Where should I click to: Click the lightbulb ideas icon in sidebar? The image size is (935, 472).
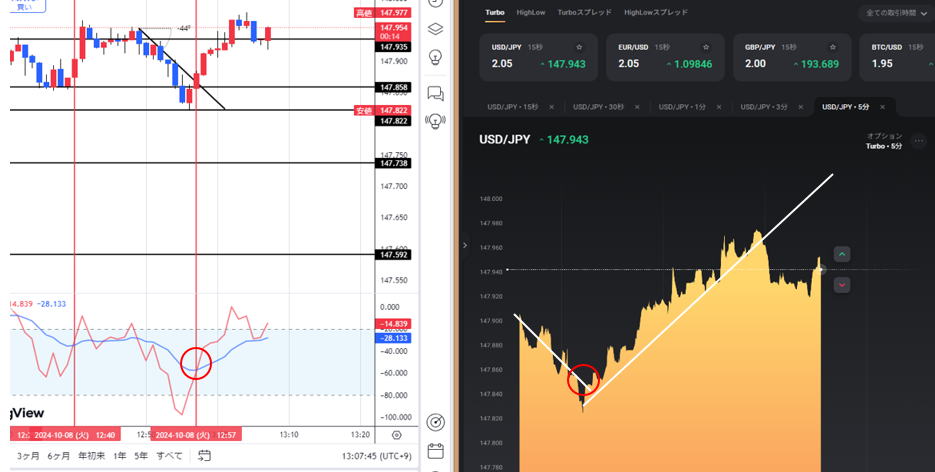tap(435, 57)
